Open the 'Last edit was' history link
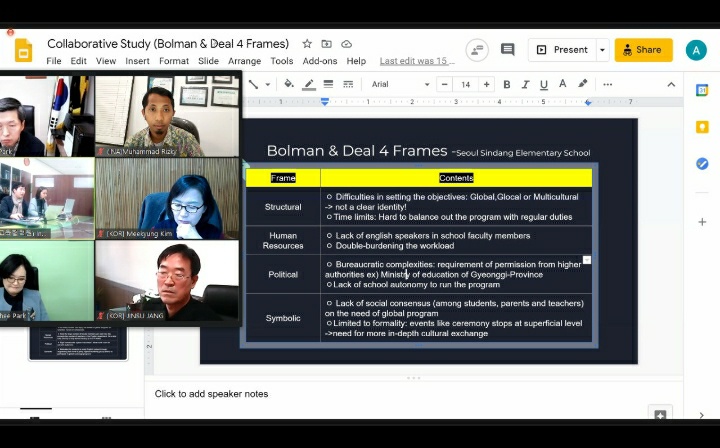The width and height of the screenshot is (720, 448). [x=417, y=61]
